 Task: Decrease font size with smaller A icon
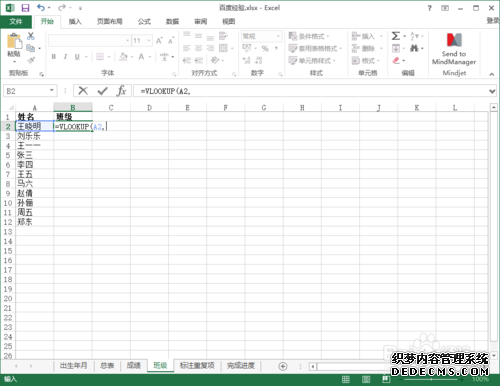171,41
